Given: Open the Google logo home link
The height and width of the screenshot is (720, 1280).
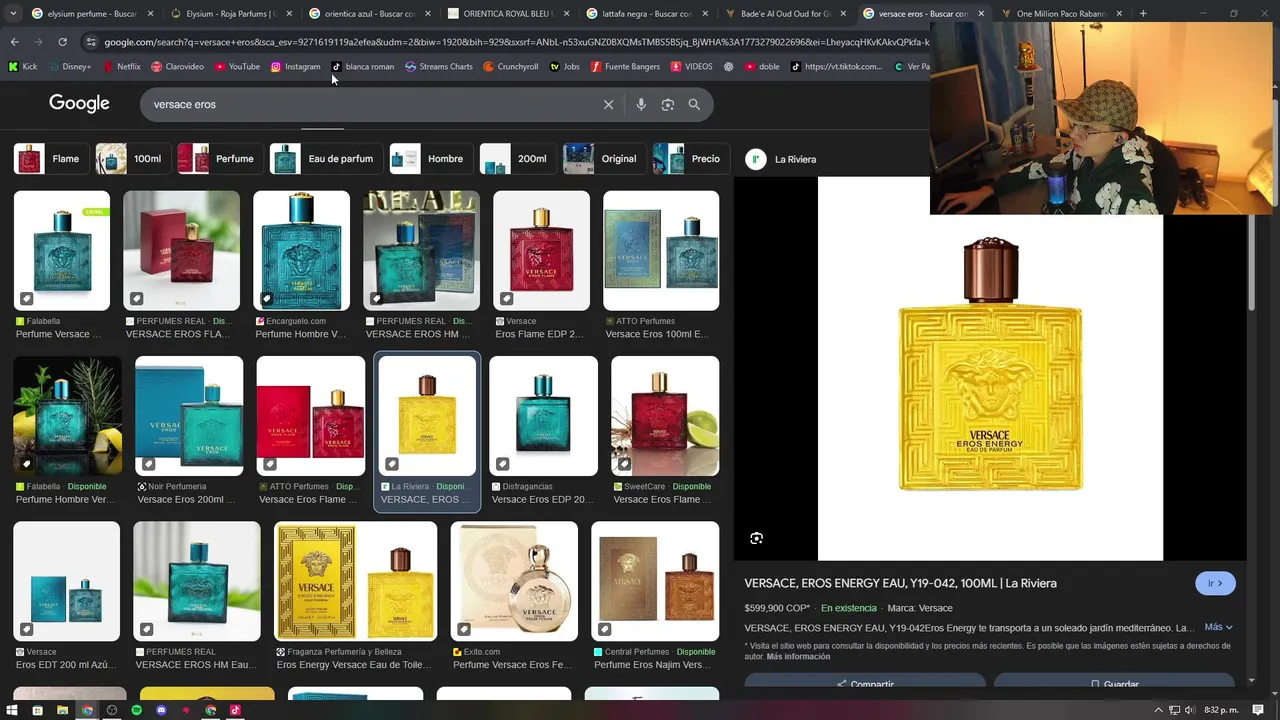Looking at the screenshot, I should click(x=79, y=104).
